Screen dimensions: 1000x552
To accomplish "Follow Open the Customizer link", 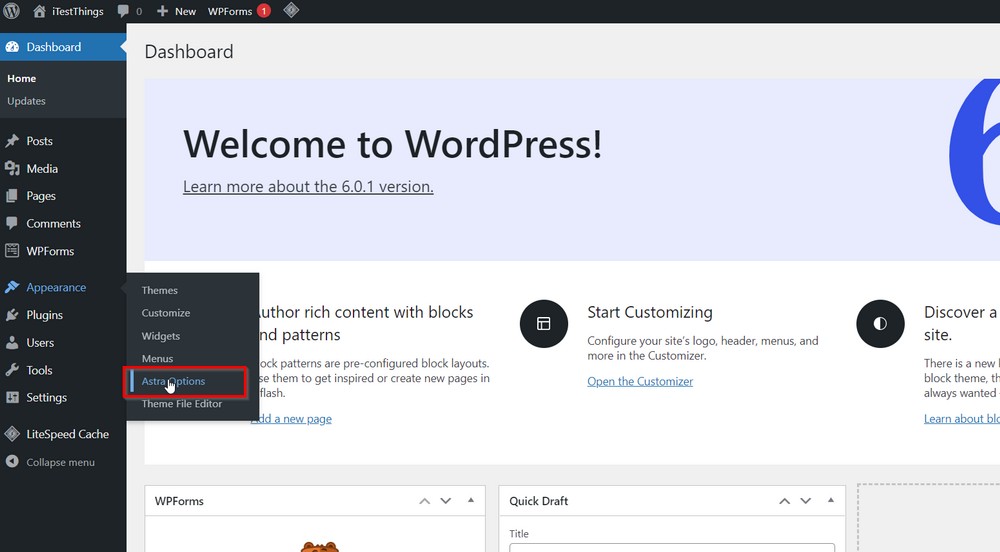I will coord(640,381).
